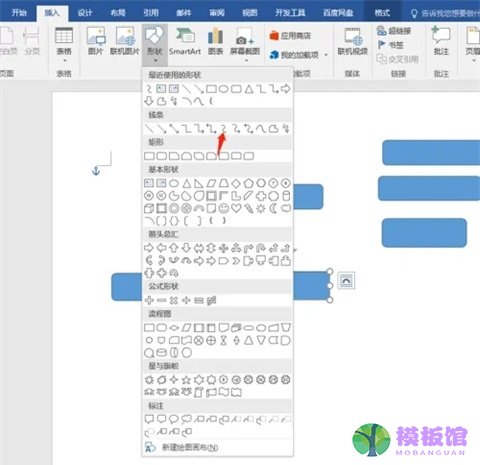The height and width of the screenshot is (465, 480).
Task: Select the right arrow in block arrows
Action: pos(149,248)
